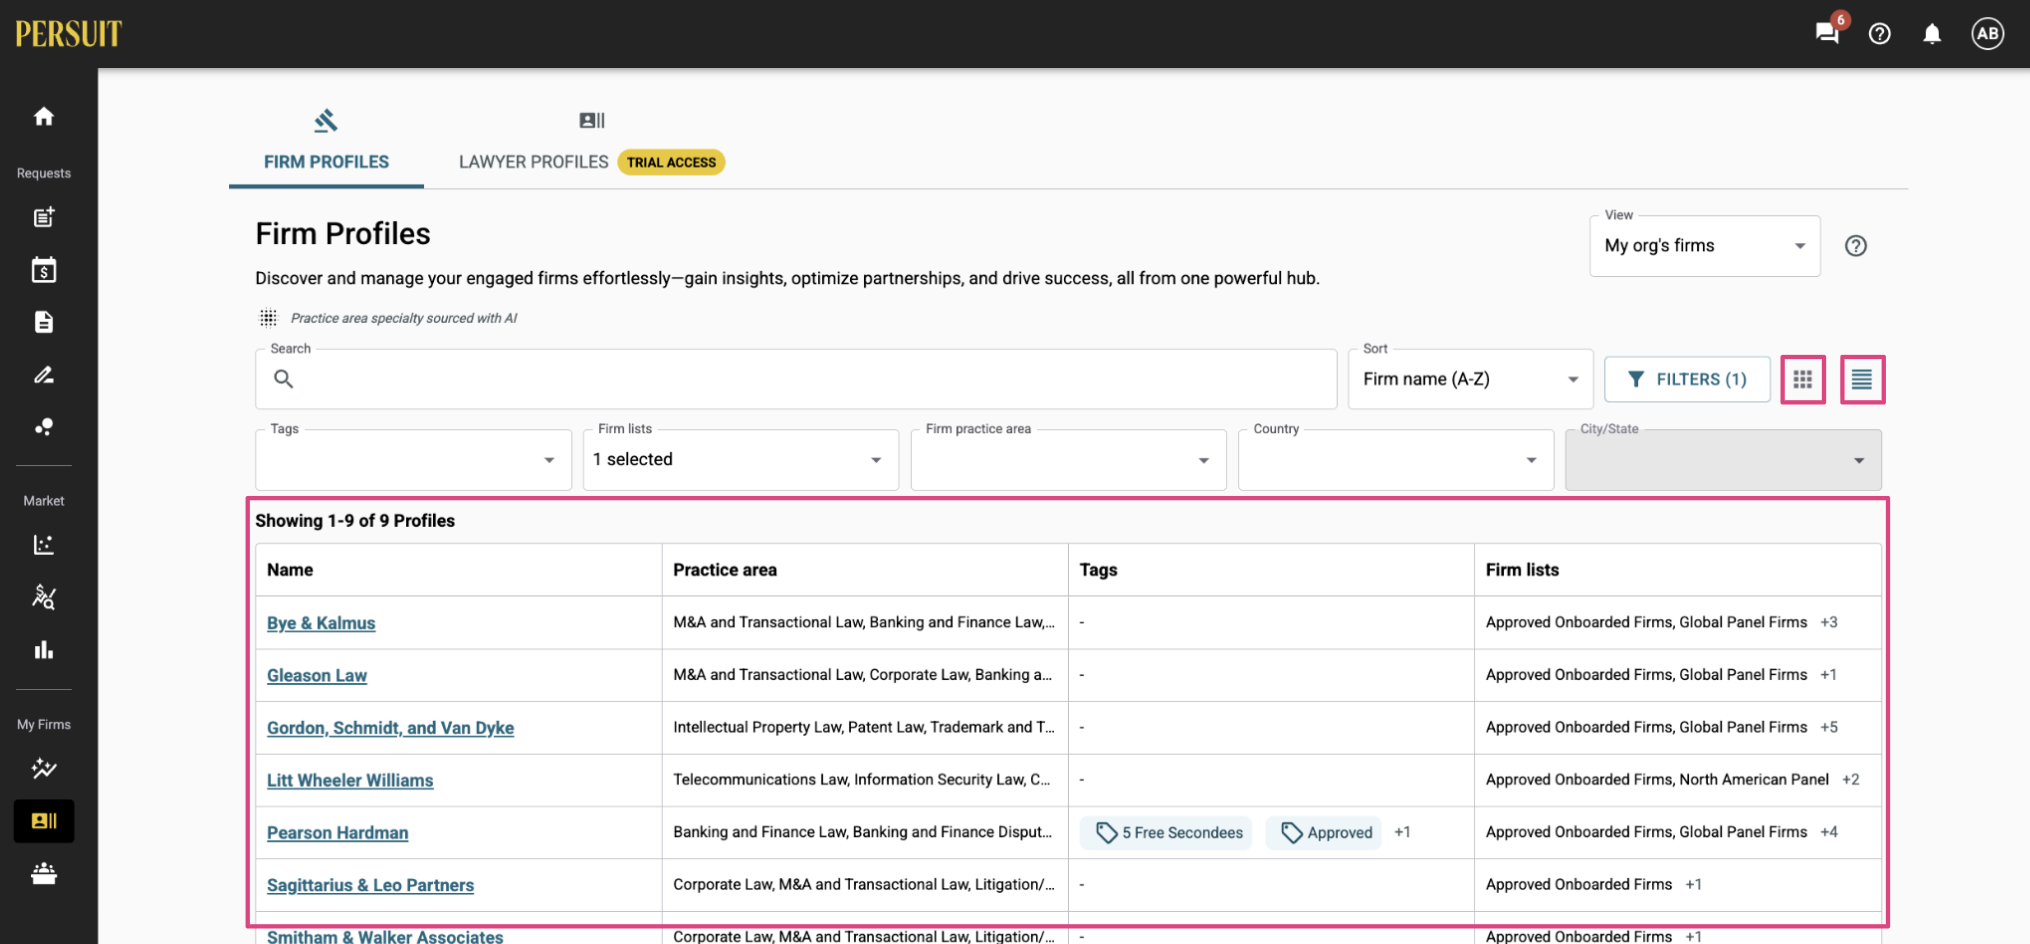The image size is (2030, 944).
Task: Click the person search analytics icon
Action: (x=44, y=597)
